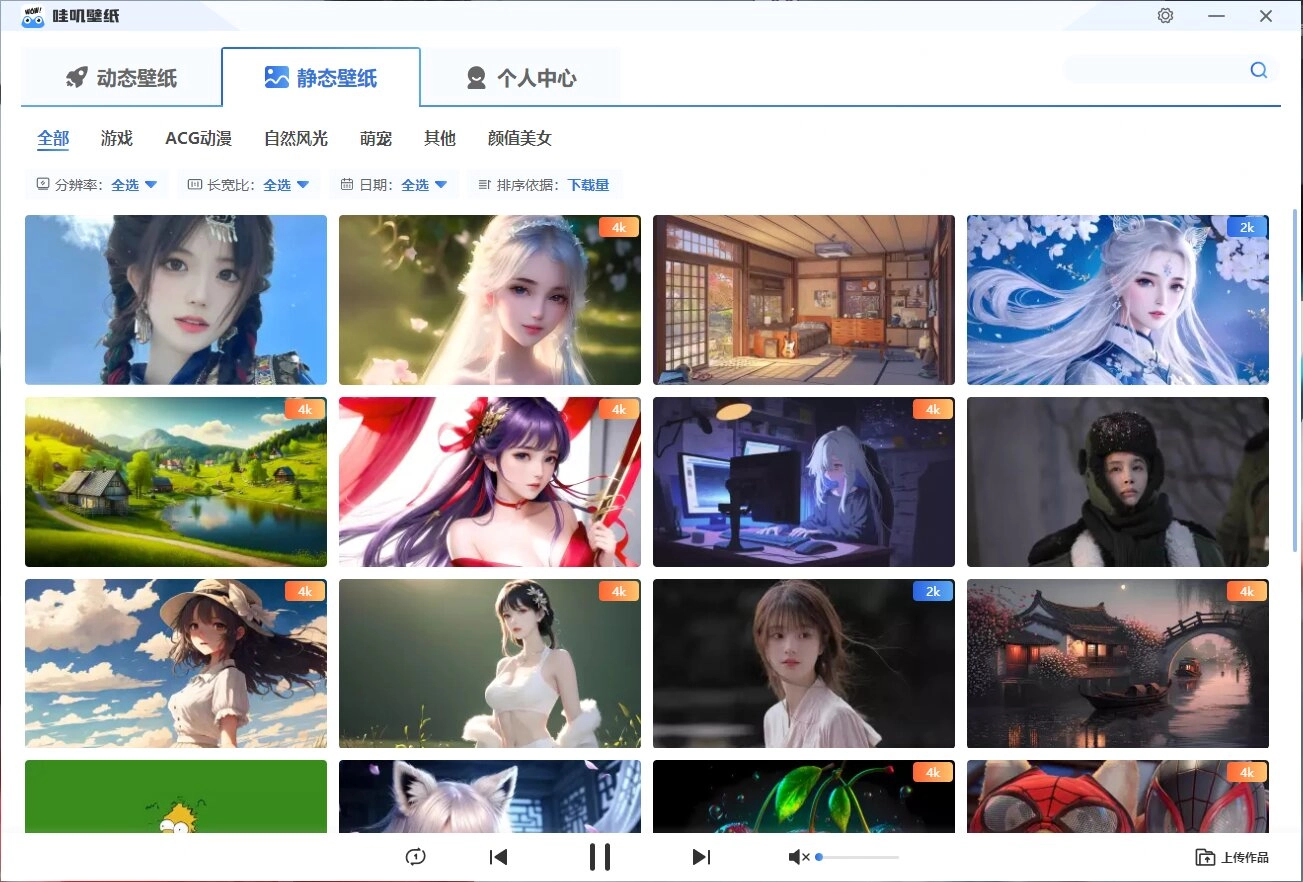This screenshot has width=1303, height=882.
Task: Open the settings gear icon
Action: [1165, 15]
